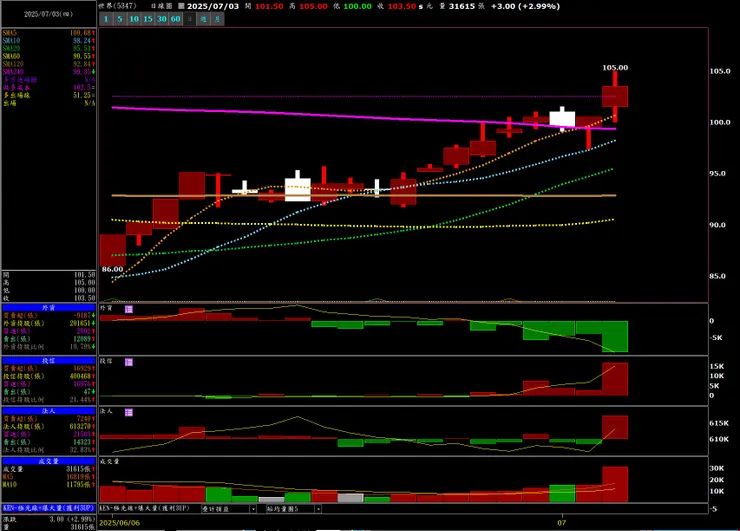The image size is (740, 531).
Task: Select the 1-minute timeframe button
Action: click(x=106, y=19)
